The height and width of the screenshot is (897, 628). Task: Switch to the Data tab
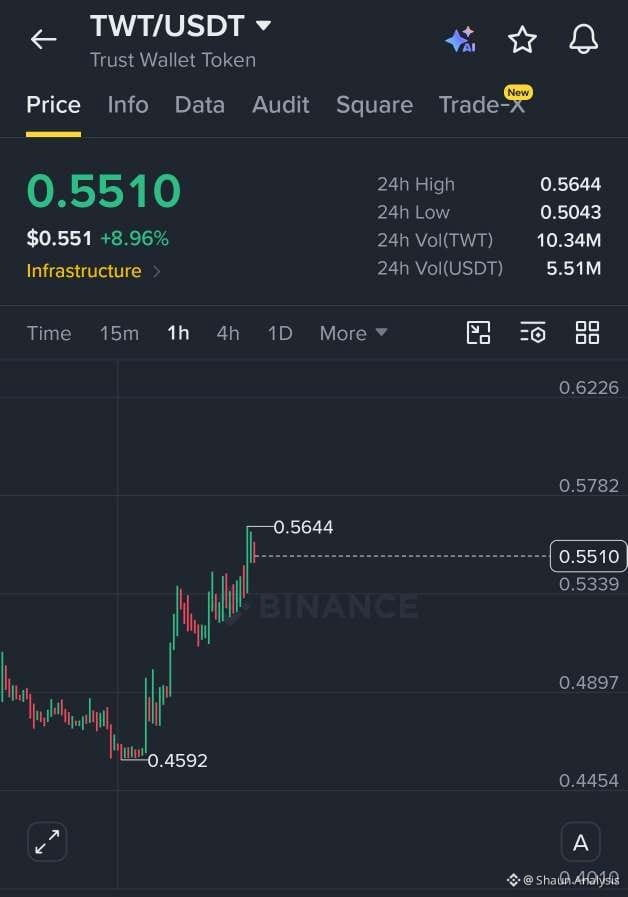200,105
